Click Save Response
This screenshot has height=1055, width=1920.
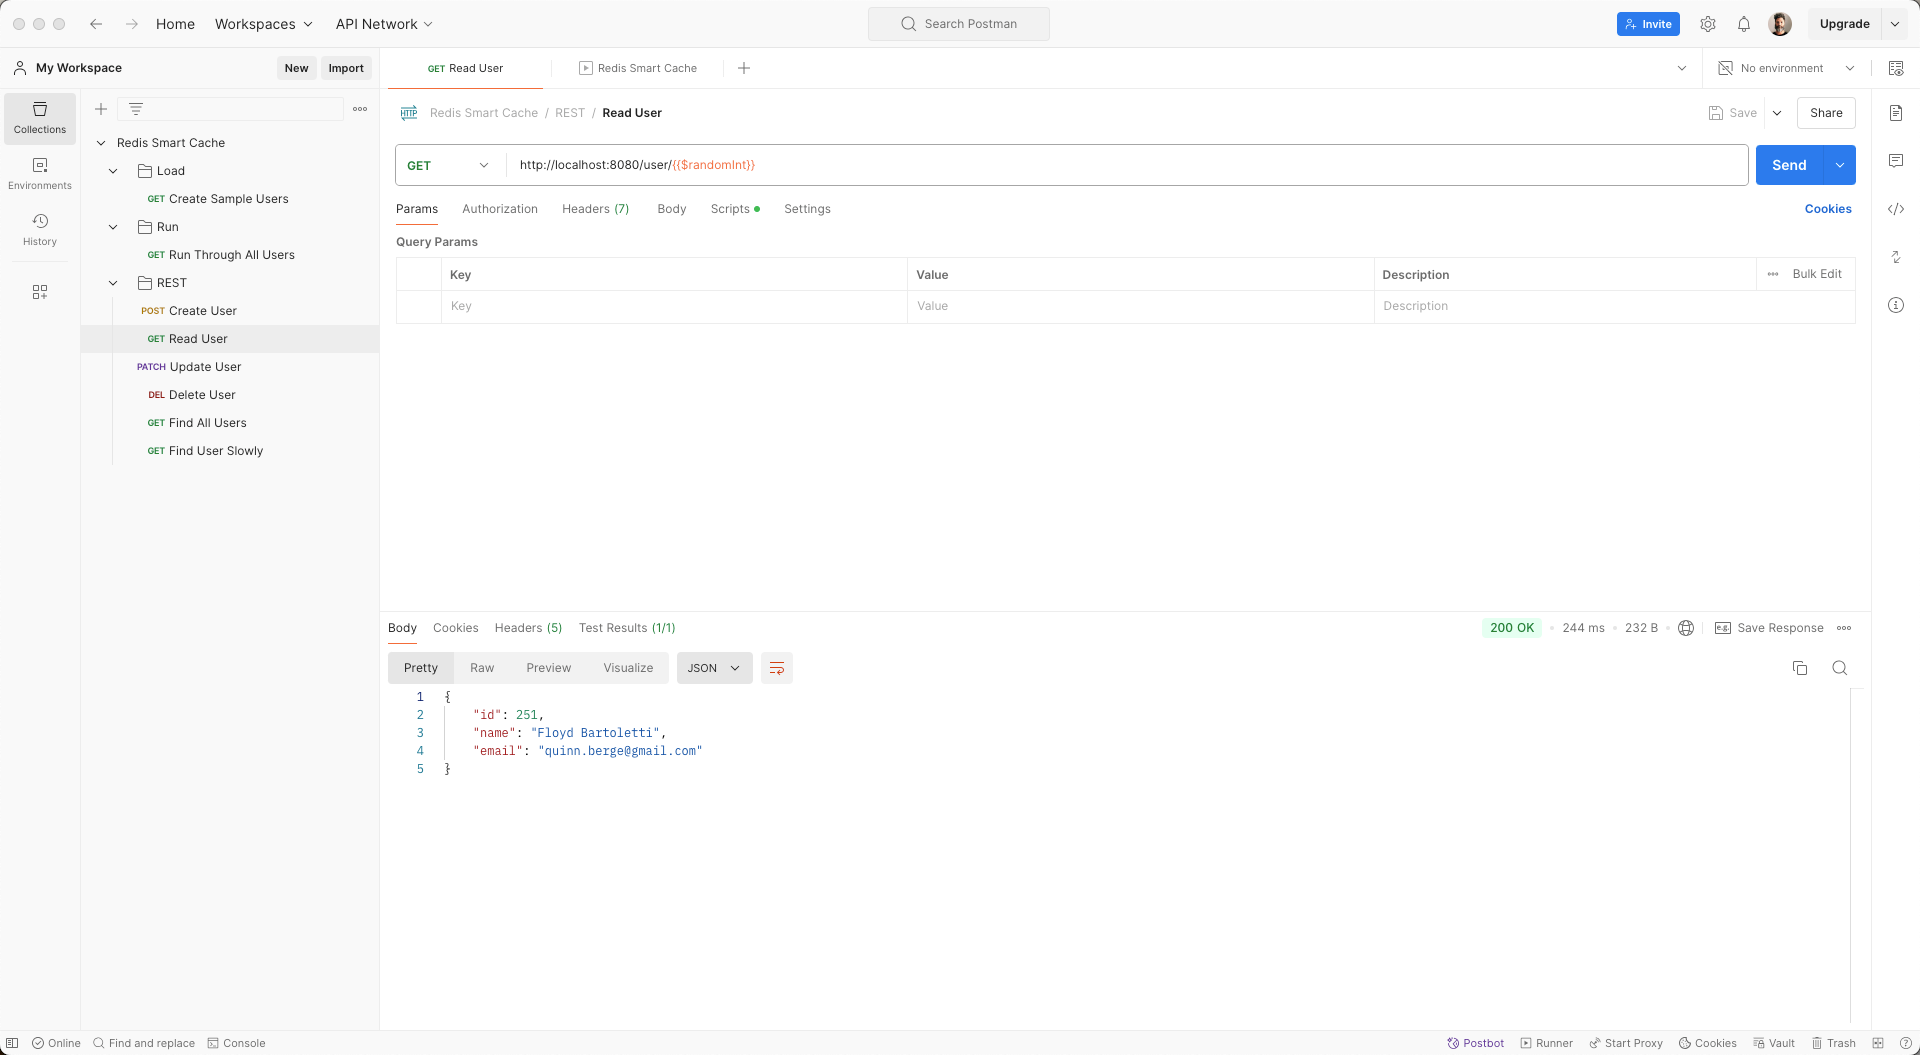pos(1769,628)
